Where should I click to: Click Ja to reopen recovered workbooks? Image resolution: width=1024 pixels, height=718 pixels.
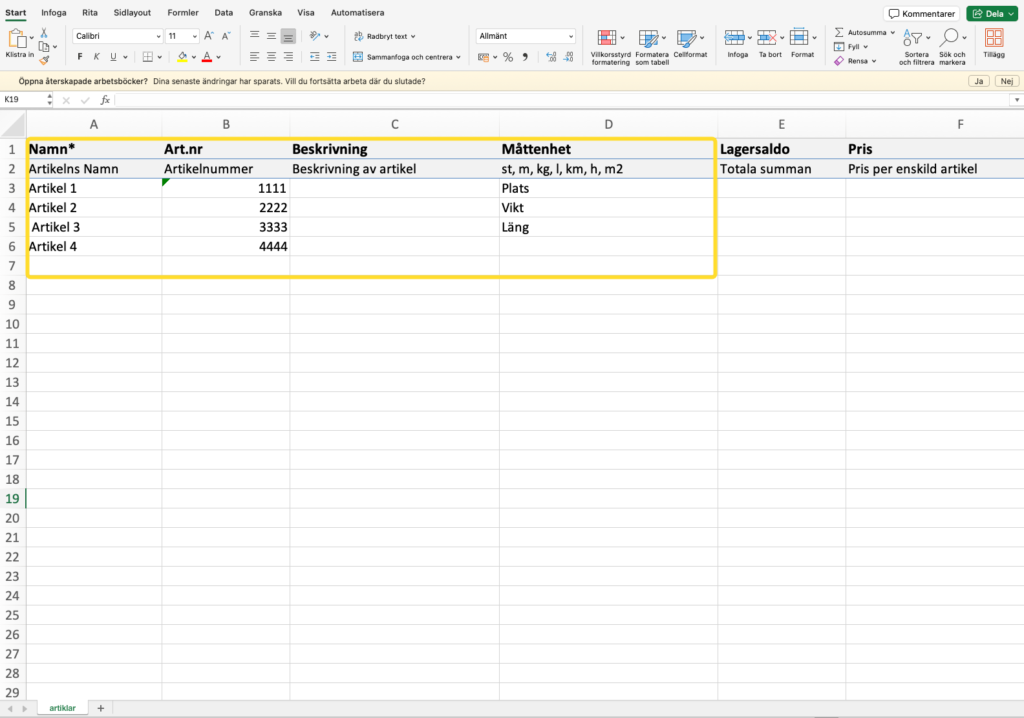(x=980, y=81)
